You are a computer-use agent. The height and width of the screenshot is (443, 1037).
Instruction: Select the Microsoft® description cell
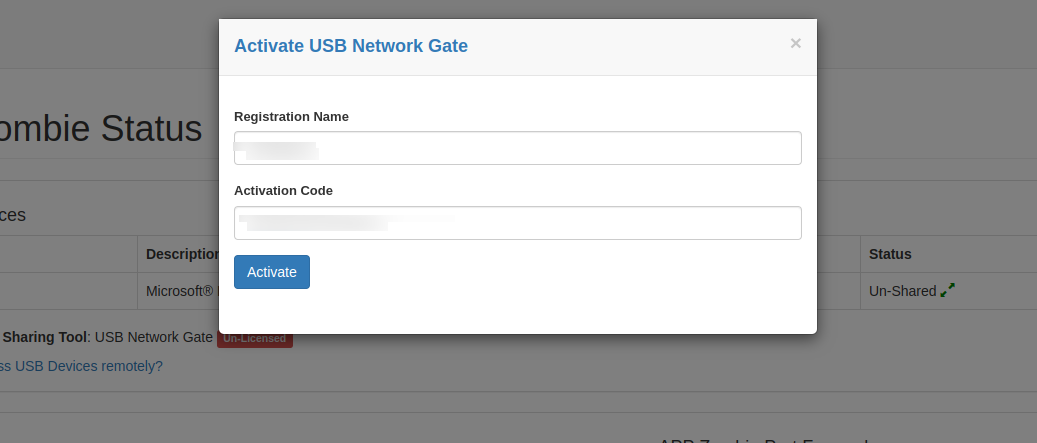point(179,291)
